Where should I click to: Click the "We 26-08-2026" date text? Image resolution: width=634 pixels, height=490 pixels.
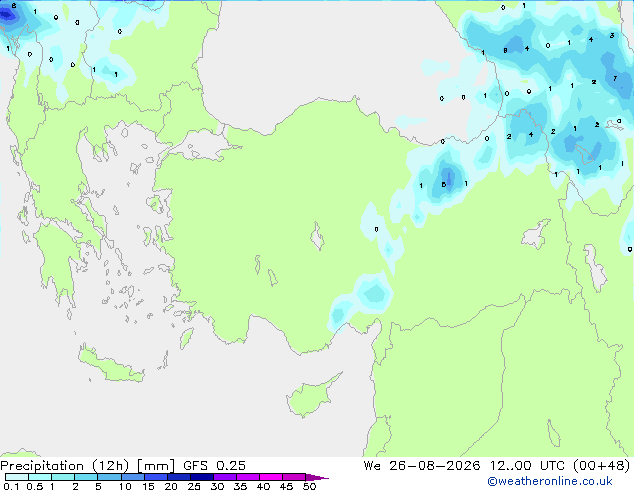click(x=421, y=466)
